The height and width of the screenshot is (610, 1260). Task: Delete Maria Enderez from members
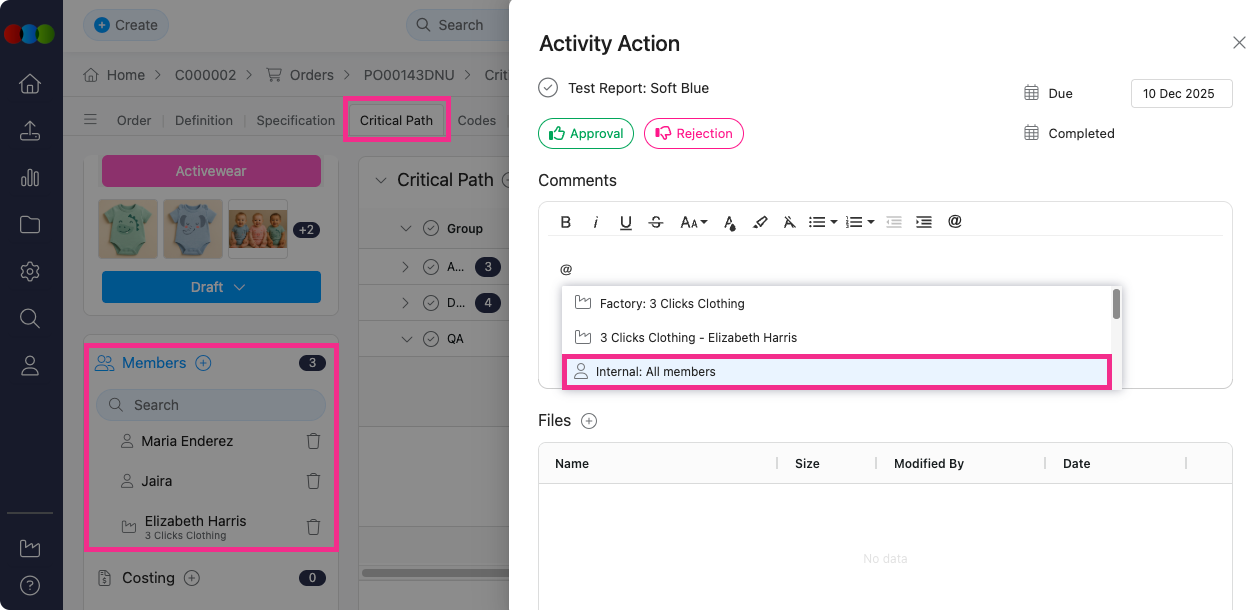(313, 441)
